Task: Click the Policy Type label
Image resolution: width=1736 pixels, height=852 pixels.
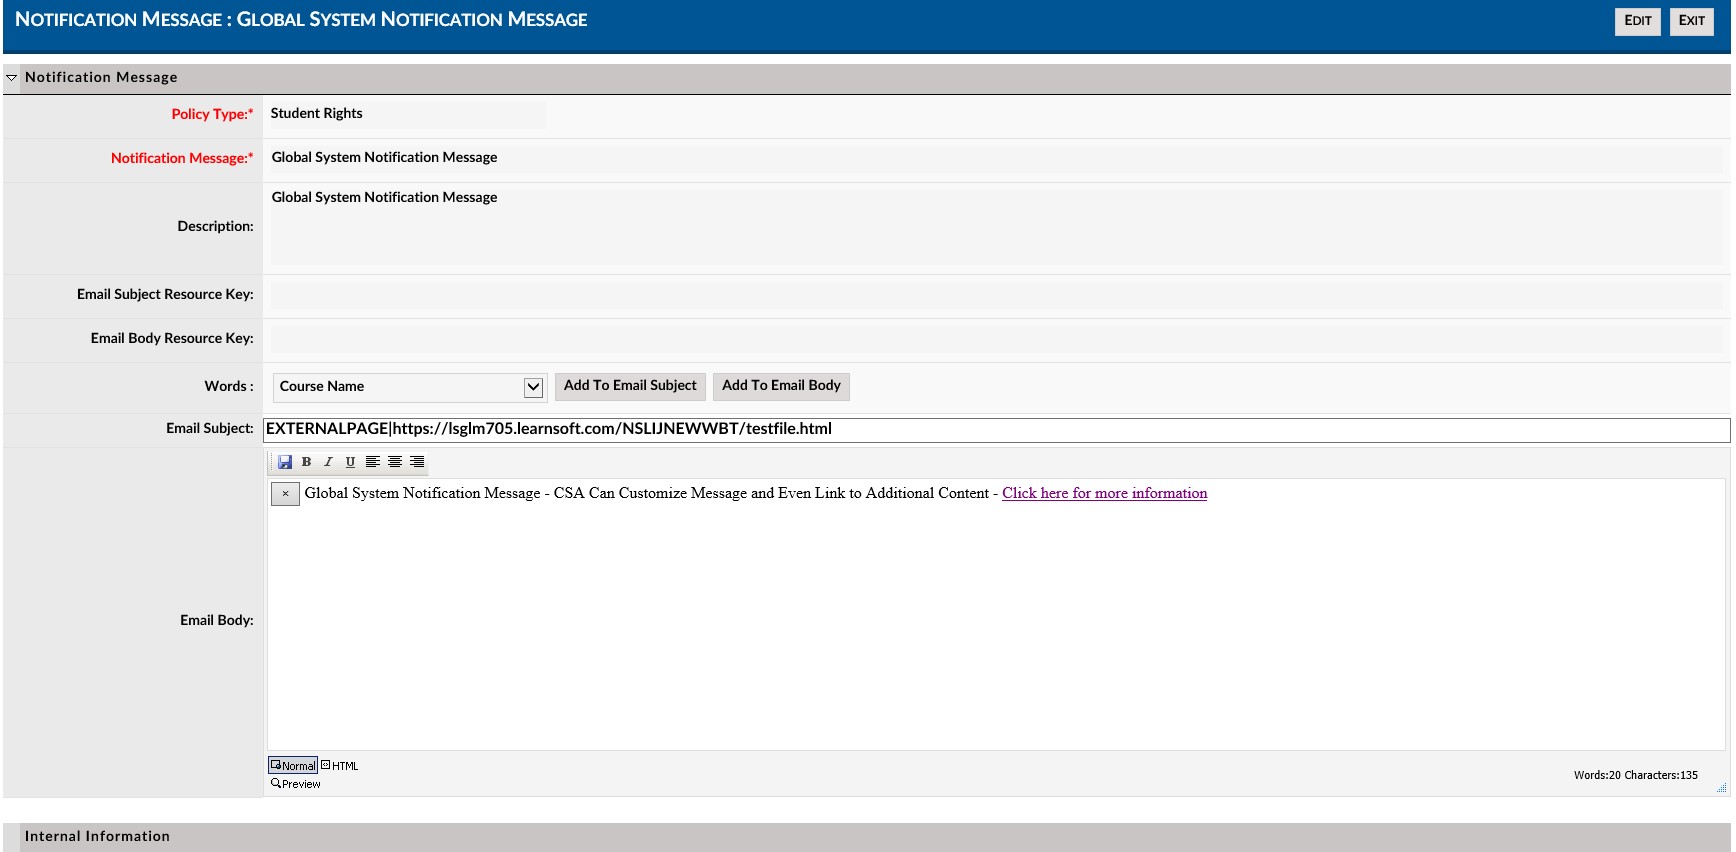Action: [x=212, y=114]
